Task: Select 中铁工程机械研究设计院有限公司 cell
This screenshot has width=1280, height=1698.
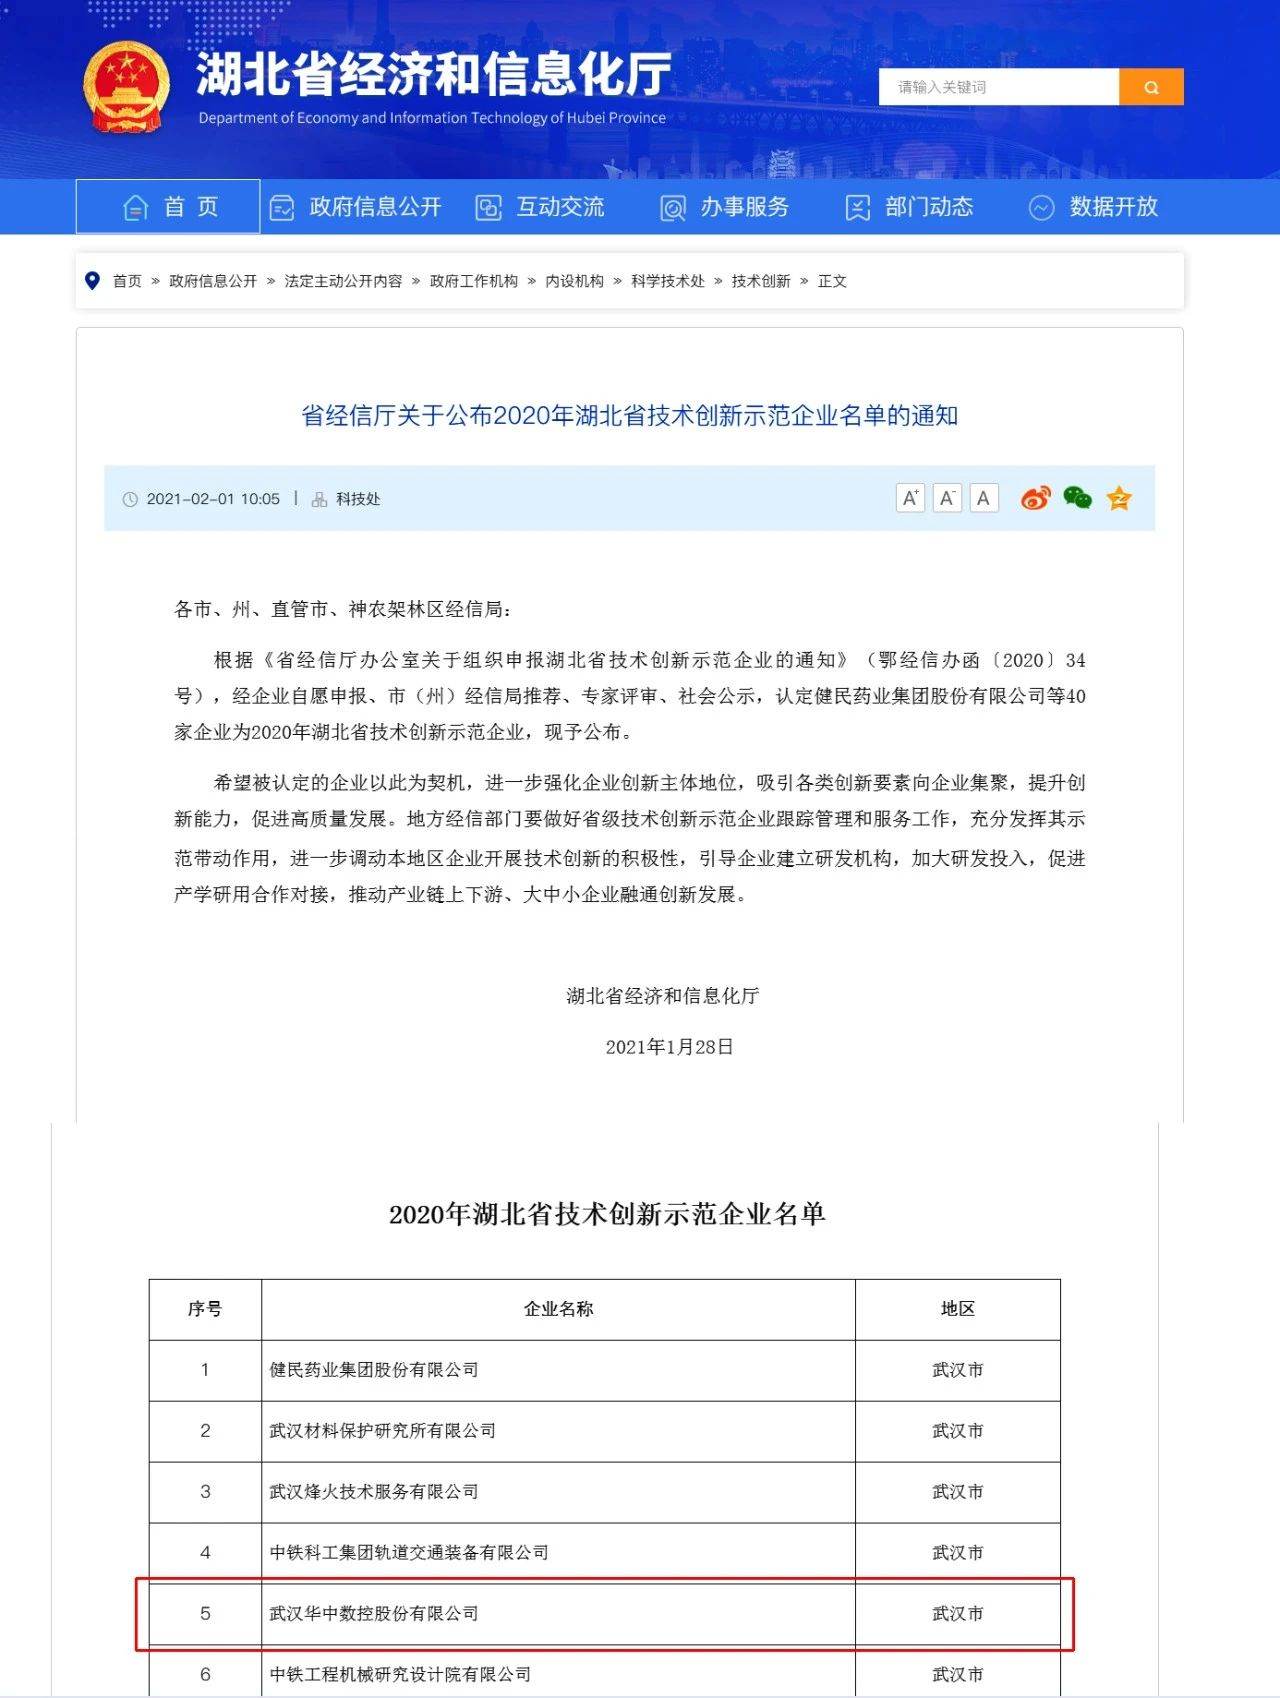Action: [x=558, y=1672]
